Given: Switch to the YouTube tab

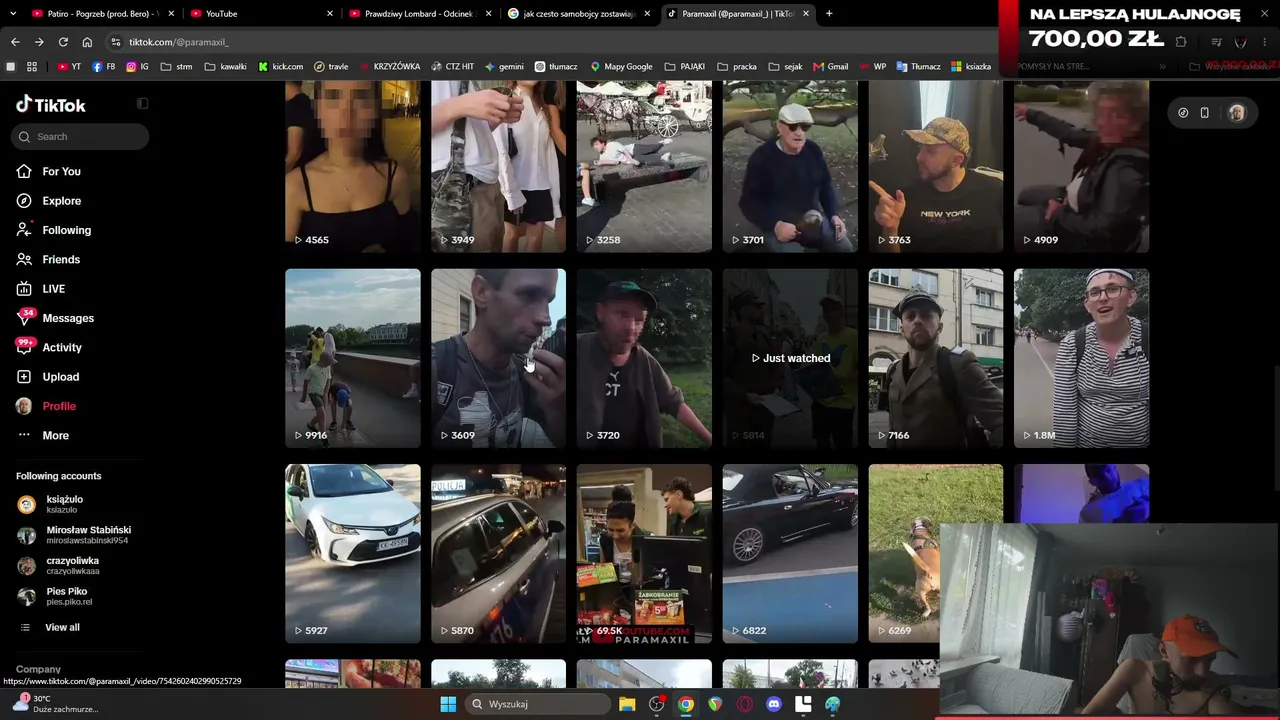Looking at the screenshot, I should (262, 14).
